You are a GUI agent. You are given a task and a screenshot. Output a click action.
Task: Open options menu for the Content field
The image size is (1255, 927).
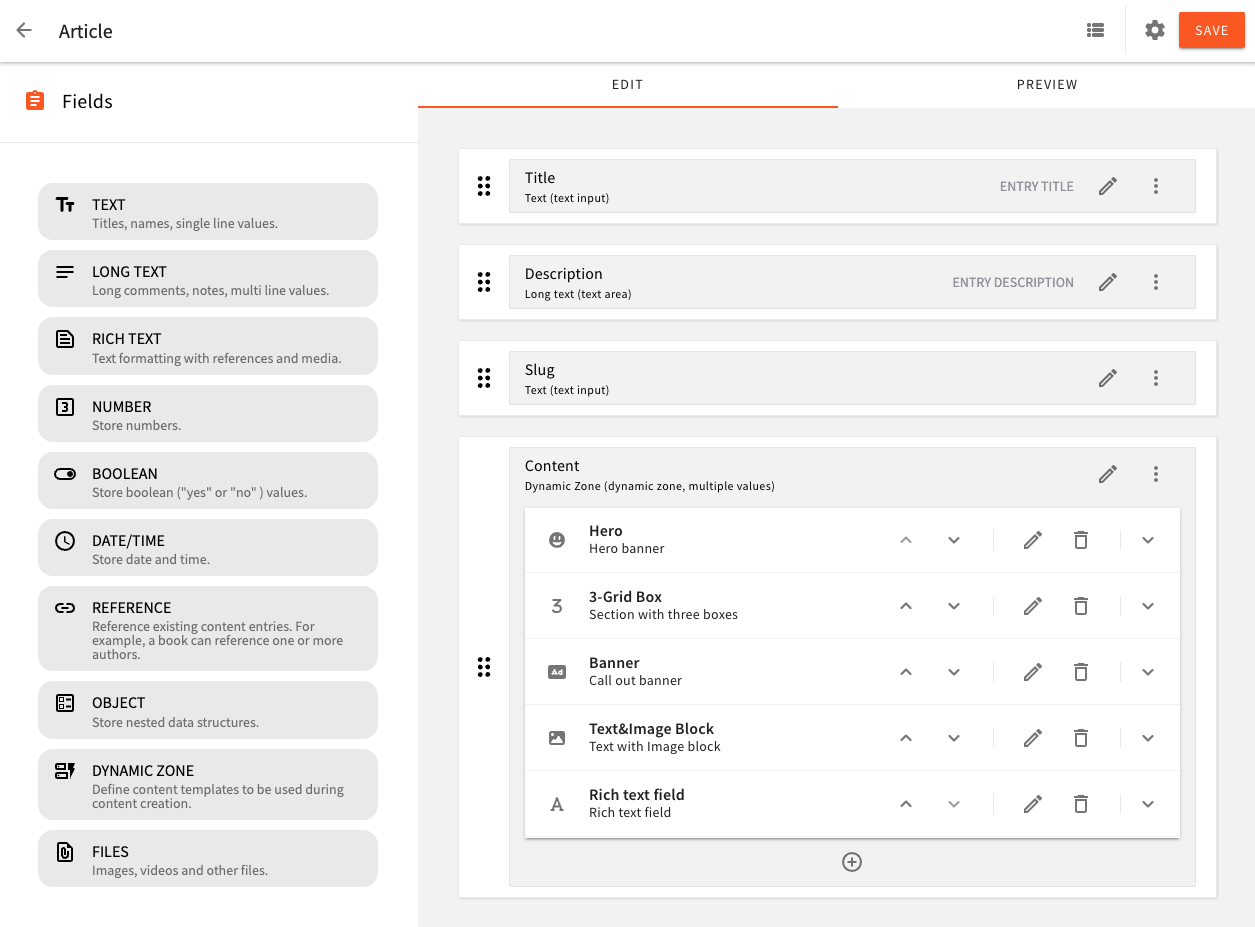point(1155,474)
